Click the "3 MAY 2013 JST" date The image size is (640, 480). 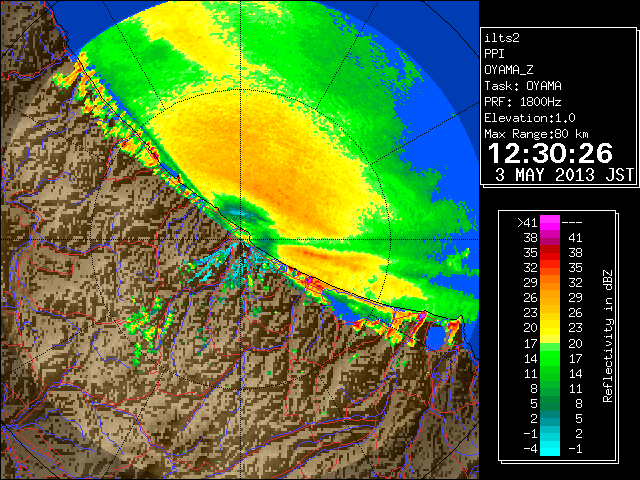[564, 175]
